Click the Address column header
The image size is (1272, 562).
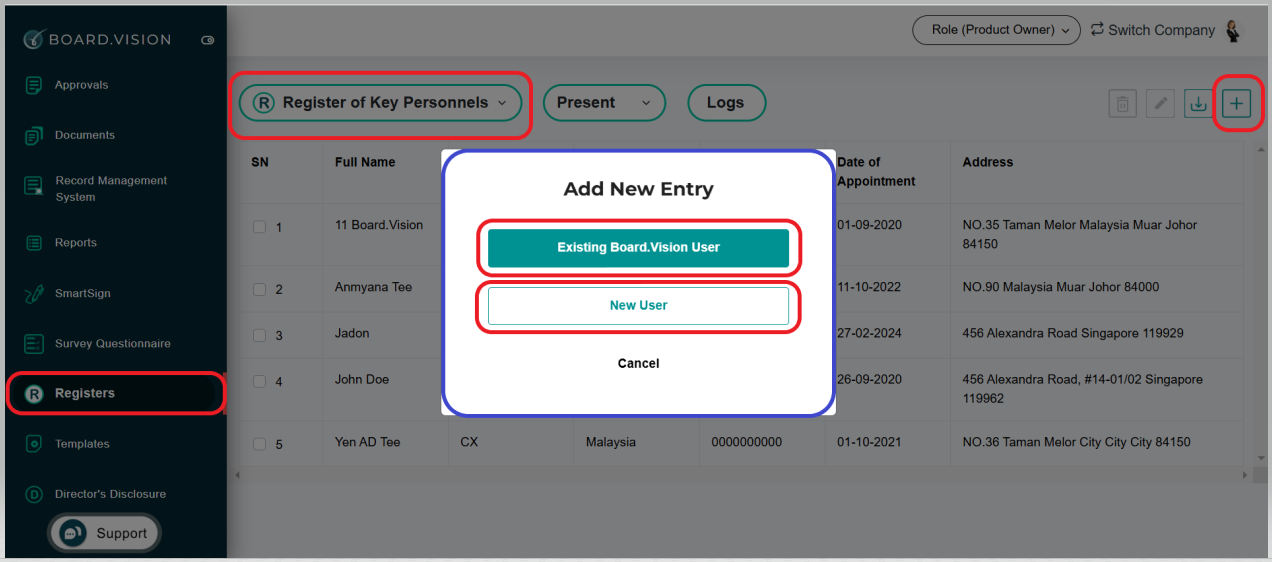(988, 162)
